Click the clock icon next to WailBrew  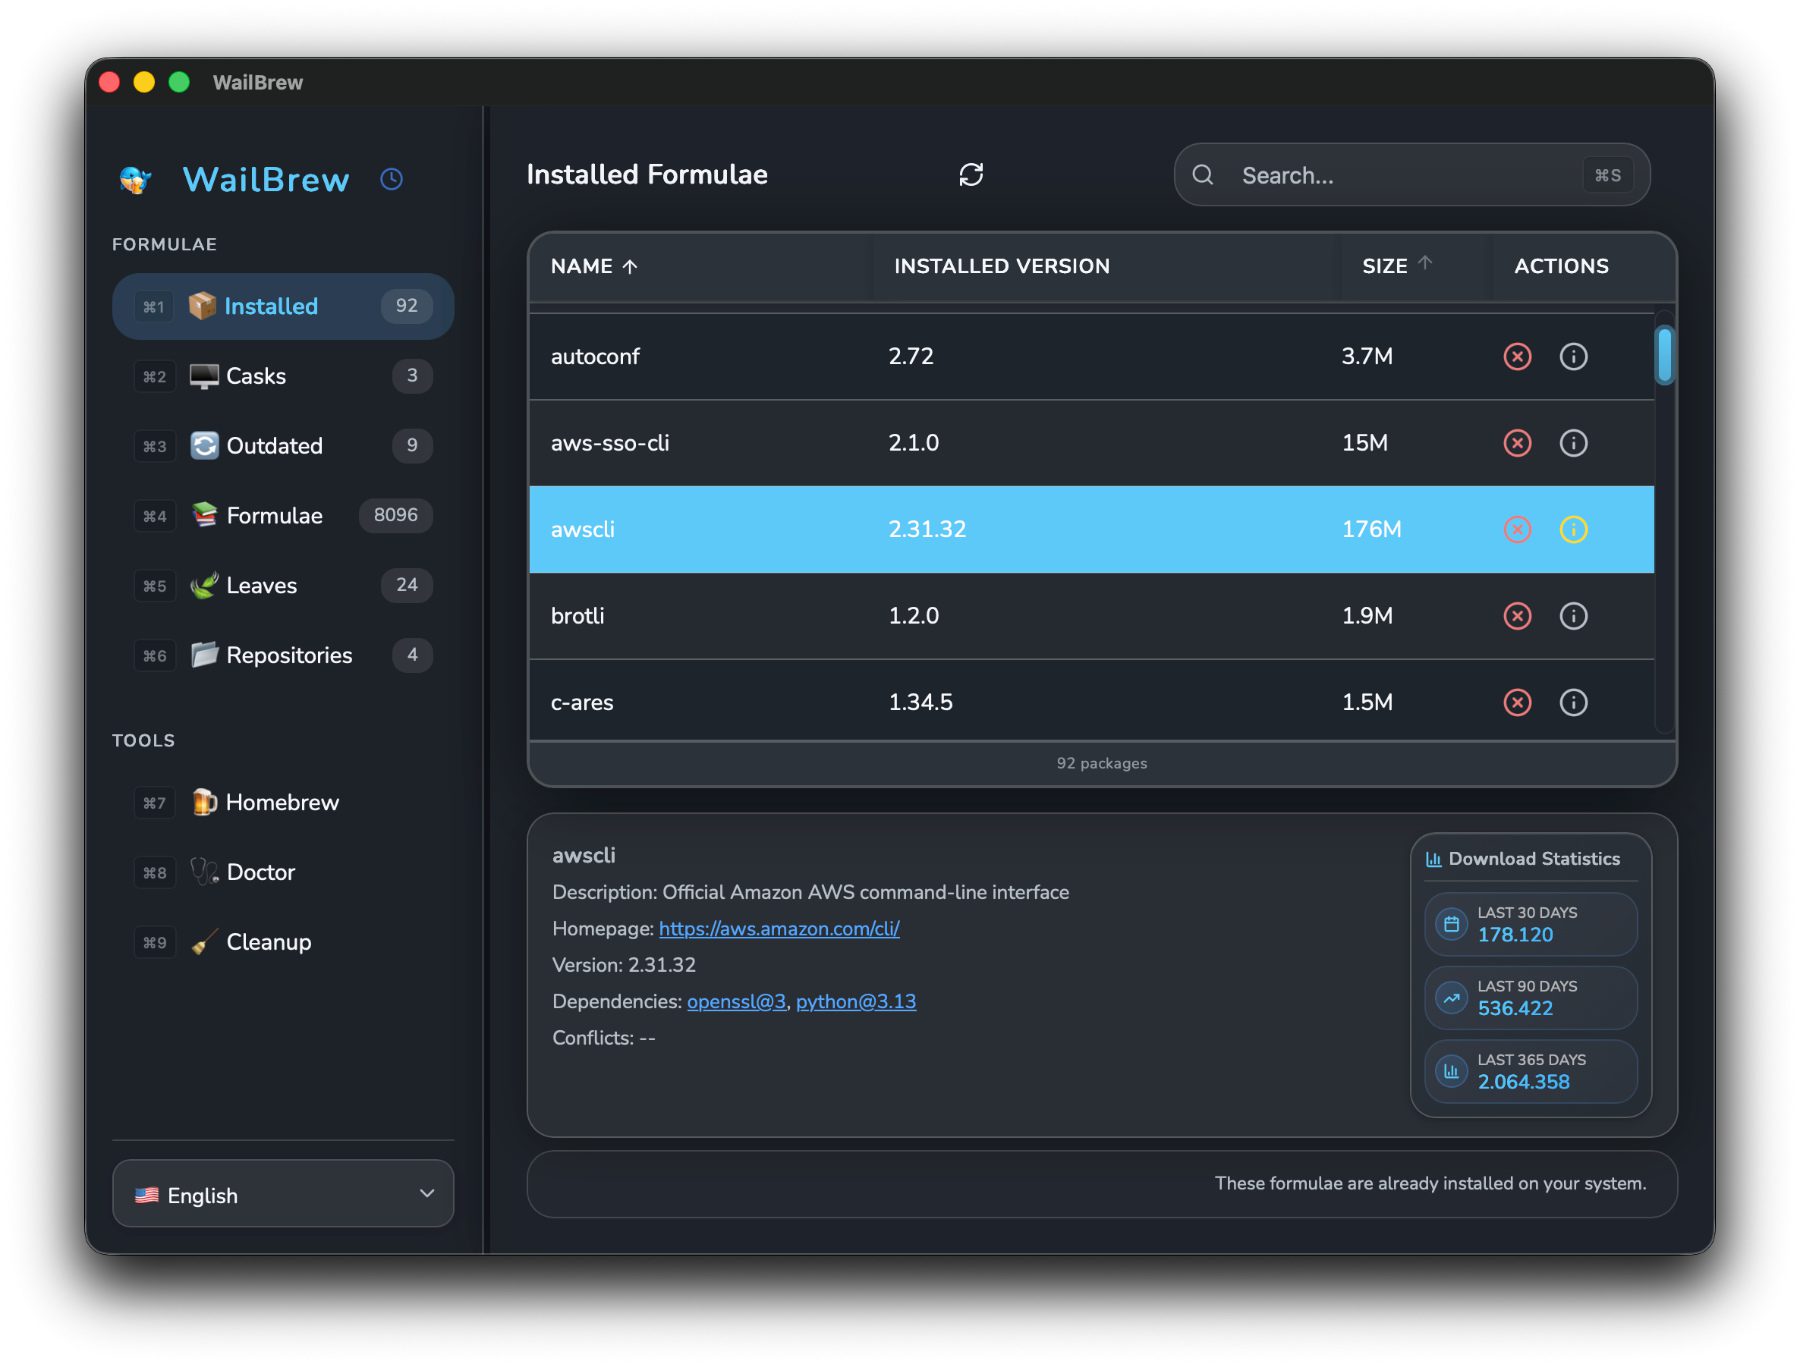coord(391,179)
